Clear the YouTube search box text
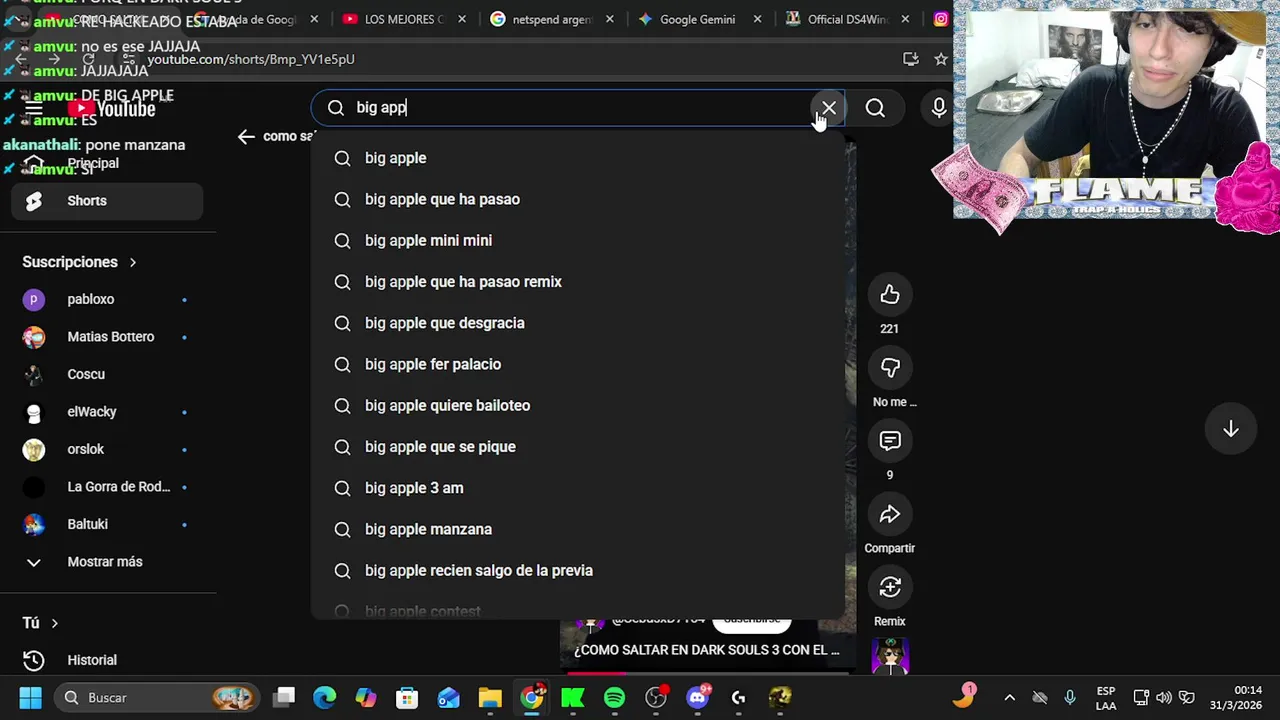This screenshot has width=1280, height=720. [829, 108]
